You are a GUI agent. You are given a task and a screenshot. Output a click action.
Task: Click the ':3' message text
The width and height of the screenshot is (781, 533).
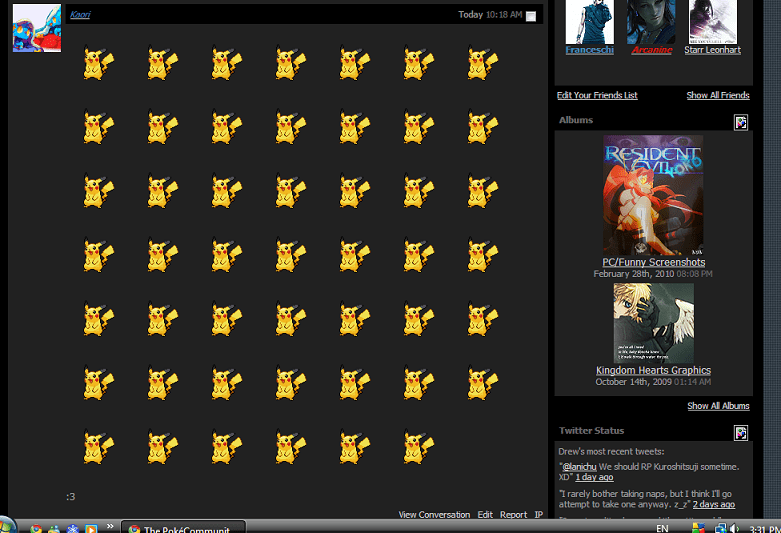pyautogui.click(x=71, y=497)
